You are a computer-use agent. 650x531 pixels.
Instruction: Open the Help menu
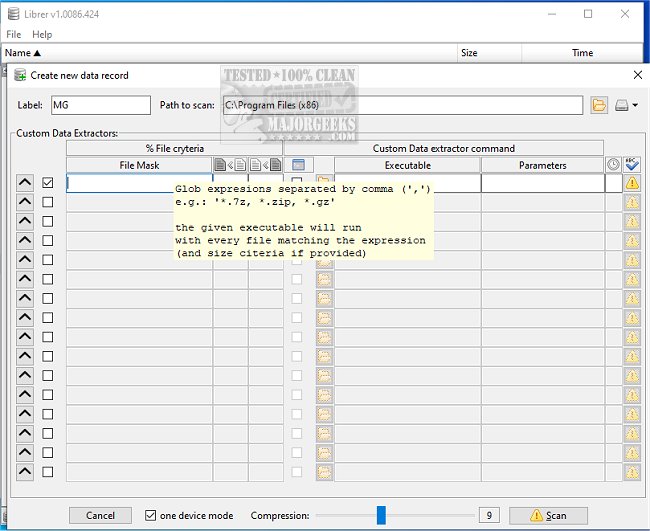pyautogui.click(x=42, y=34)
